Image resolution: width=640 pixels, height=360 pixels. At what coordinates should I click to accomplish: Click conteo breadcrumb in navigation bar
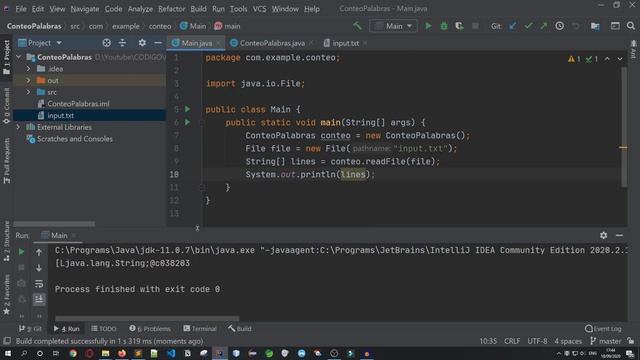tap(160, 26)
